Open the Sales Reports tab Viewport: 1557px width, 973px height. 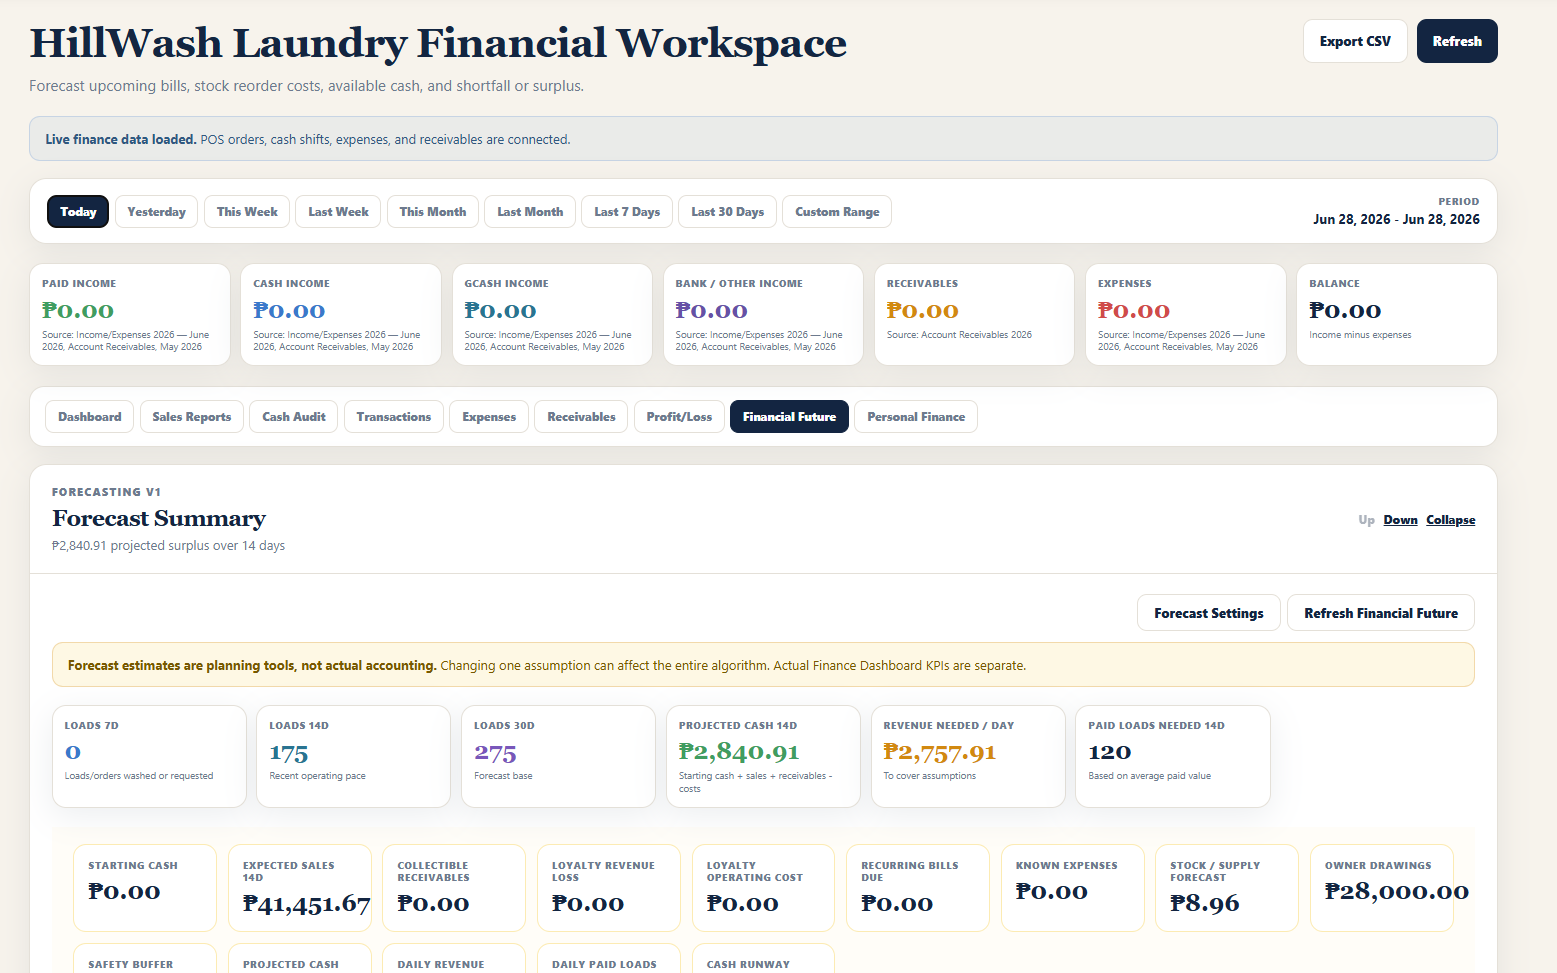192,417
